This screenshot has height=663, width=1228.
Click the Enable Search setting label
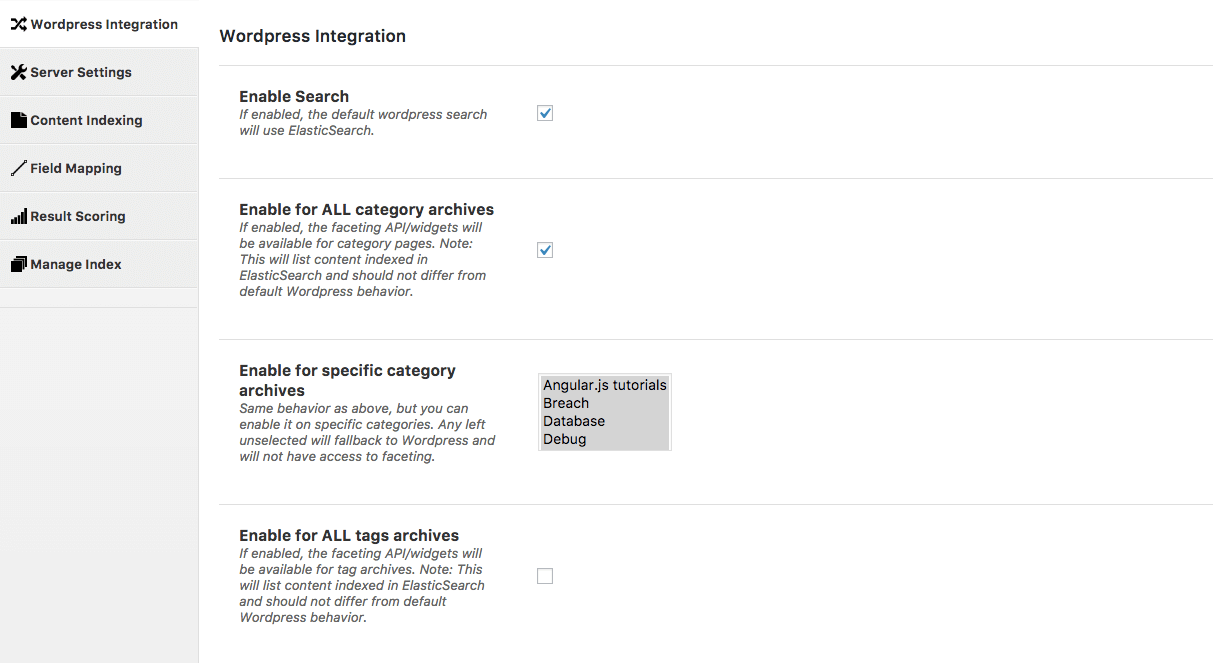[294, 96]
